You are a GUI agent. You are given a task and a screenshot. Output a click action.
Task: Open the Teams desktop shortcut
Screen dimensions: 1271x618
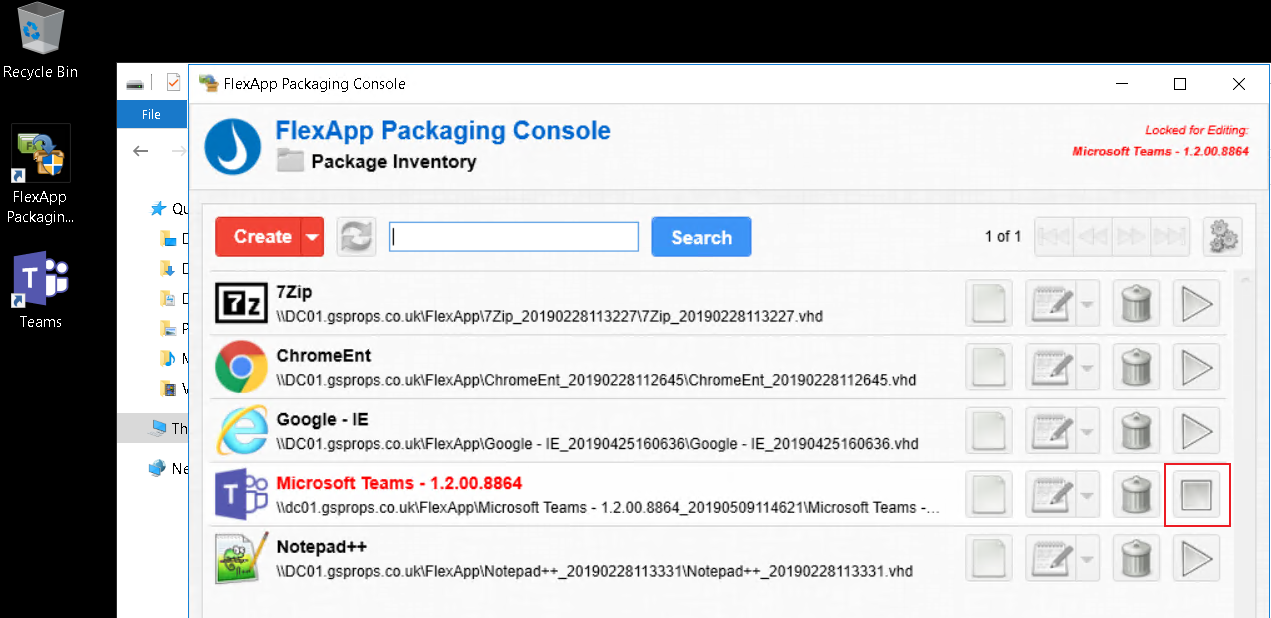pyautogui.click(x=40, y=290)
